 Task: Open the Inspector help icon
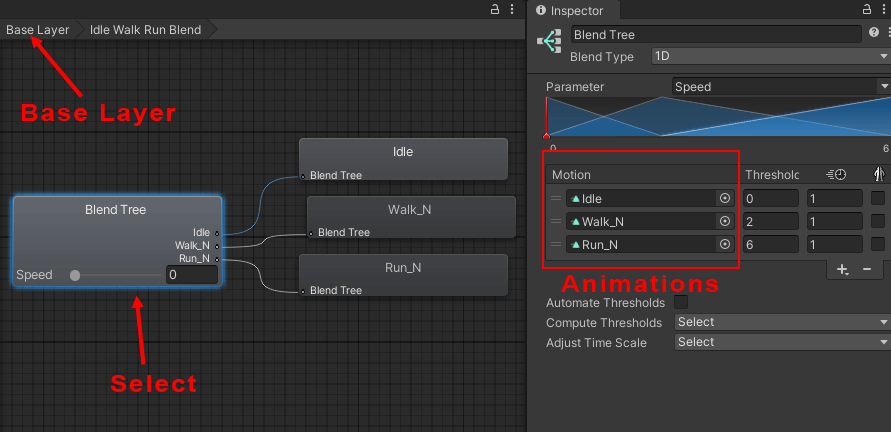pos(874,33)
